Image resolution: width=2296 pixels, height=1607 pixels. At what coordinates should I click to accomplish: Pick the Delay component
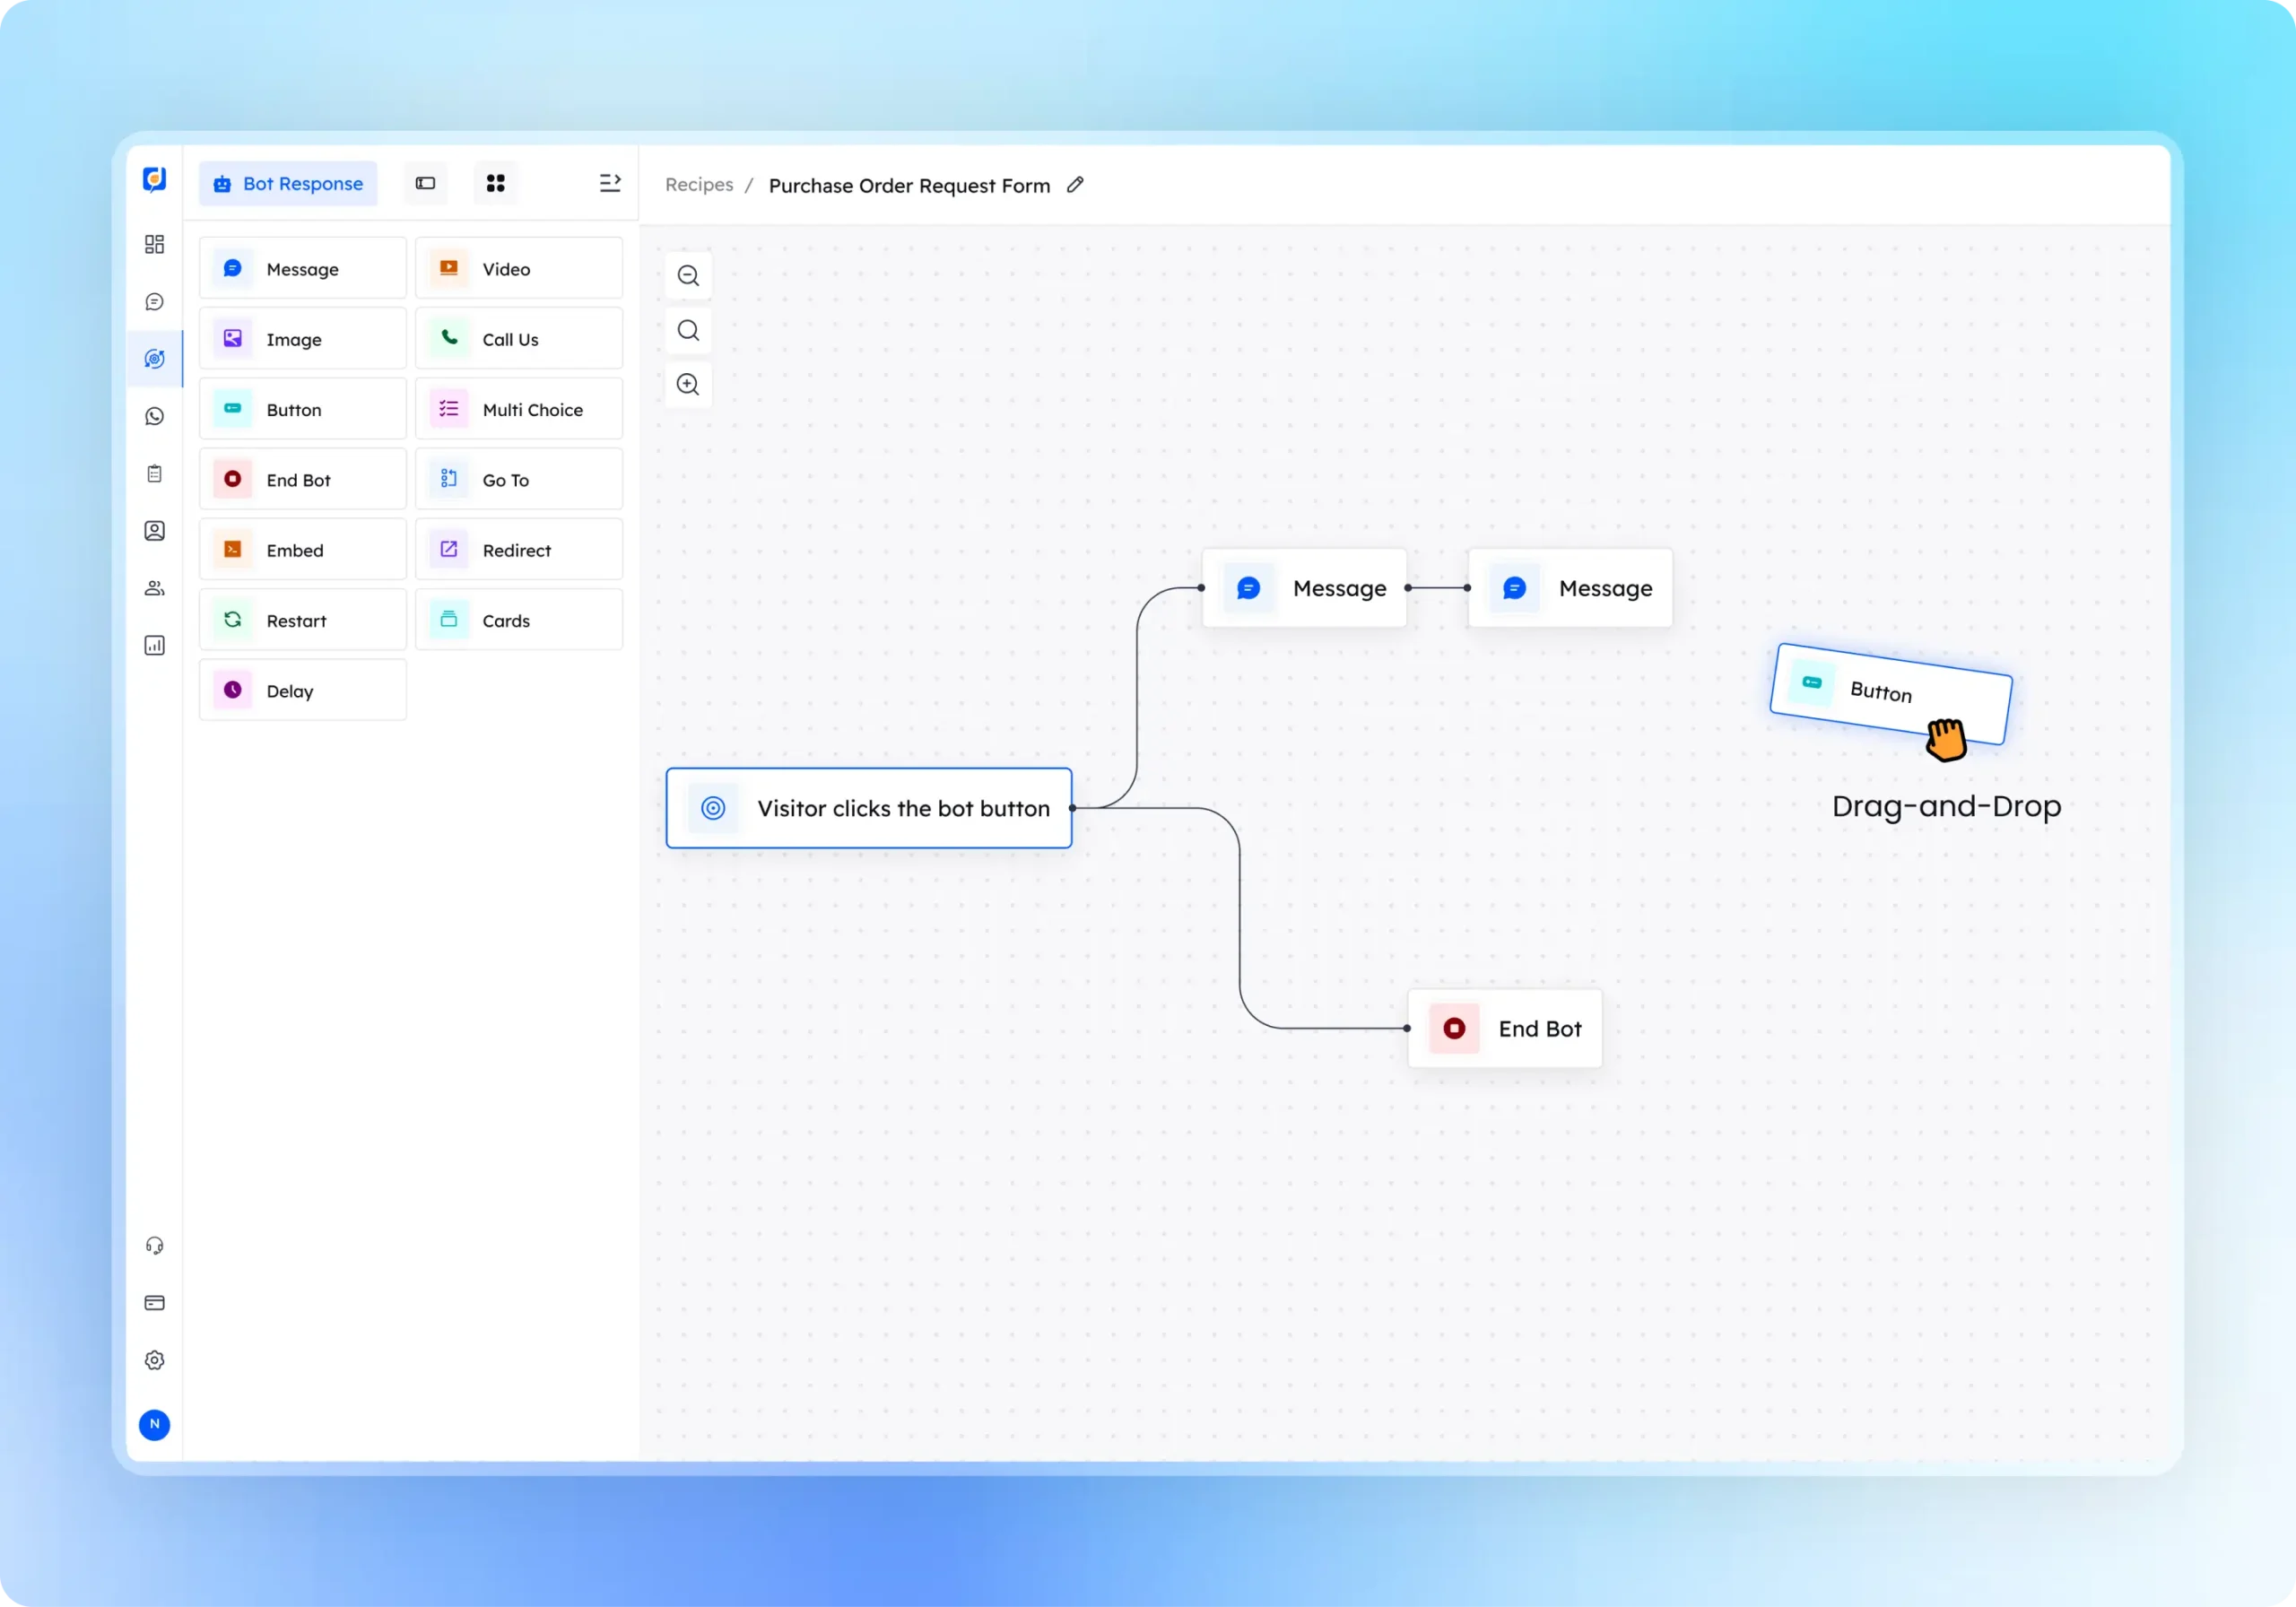(x=303, y=690)
